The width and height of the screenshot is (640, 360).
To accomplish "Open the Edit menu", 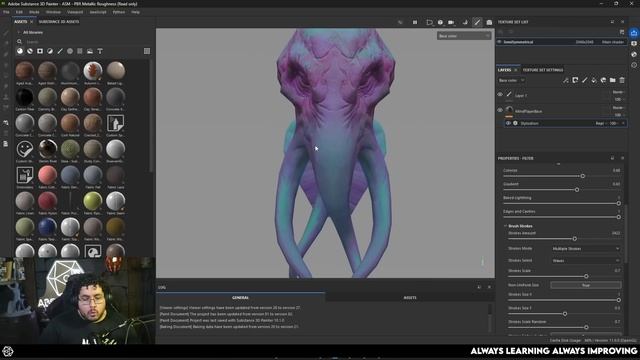I will coord(19,12).
